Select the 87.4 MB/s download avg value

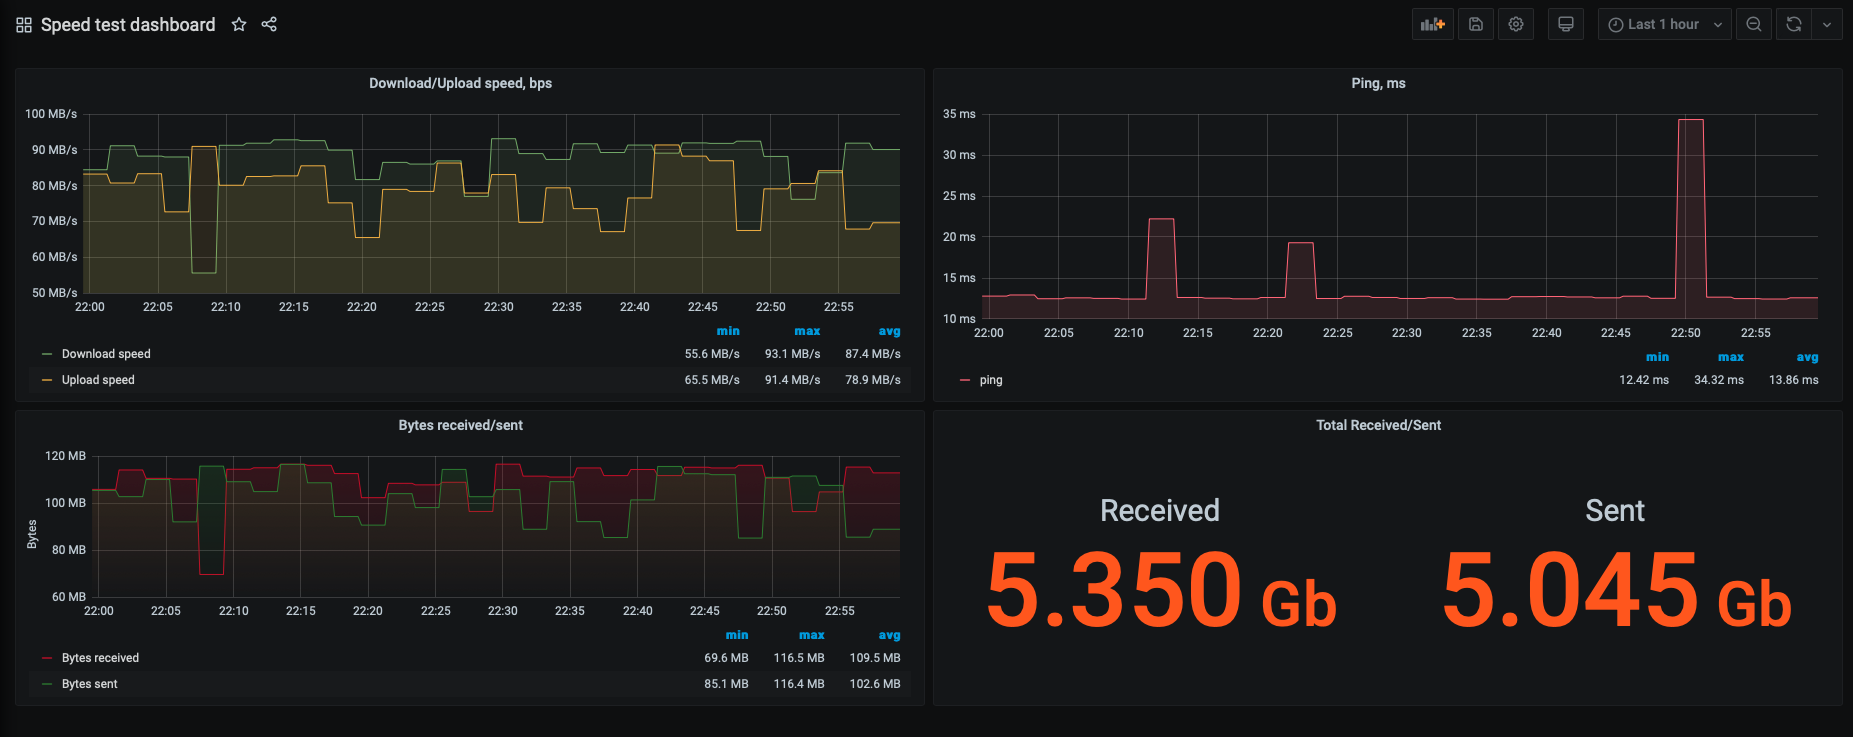click(x=873, y=354)
